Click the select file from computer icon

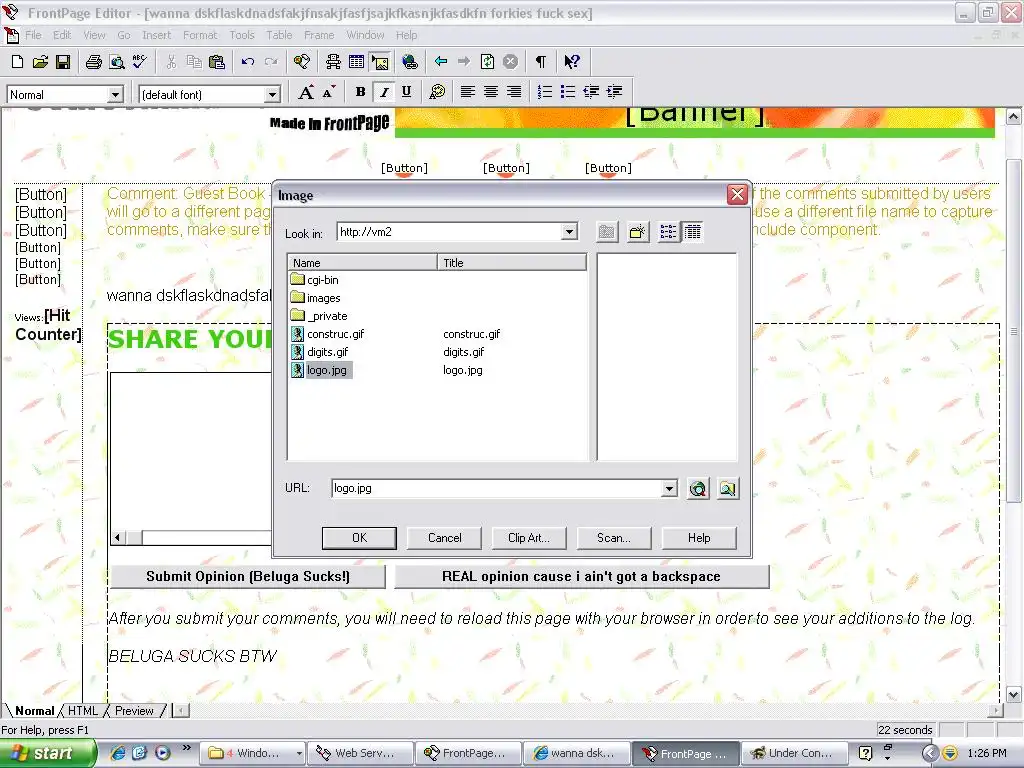[x=728, y=488]
